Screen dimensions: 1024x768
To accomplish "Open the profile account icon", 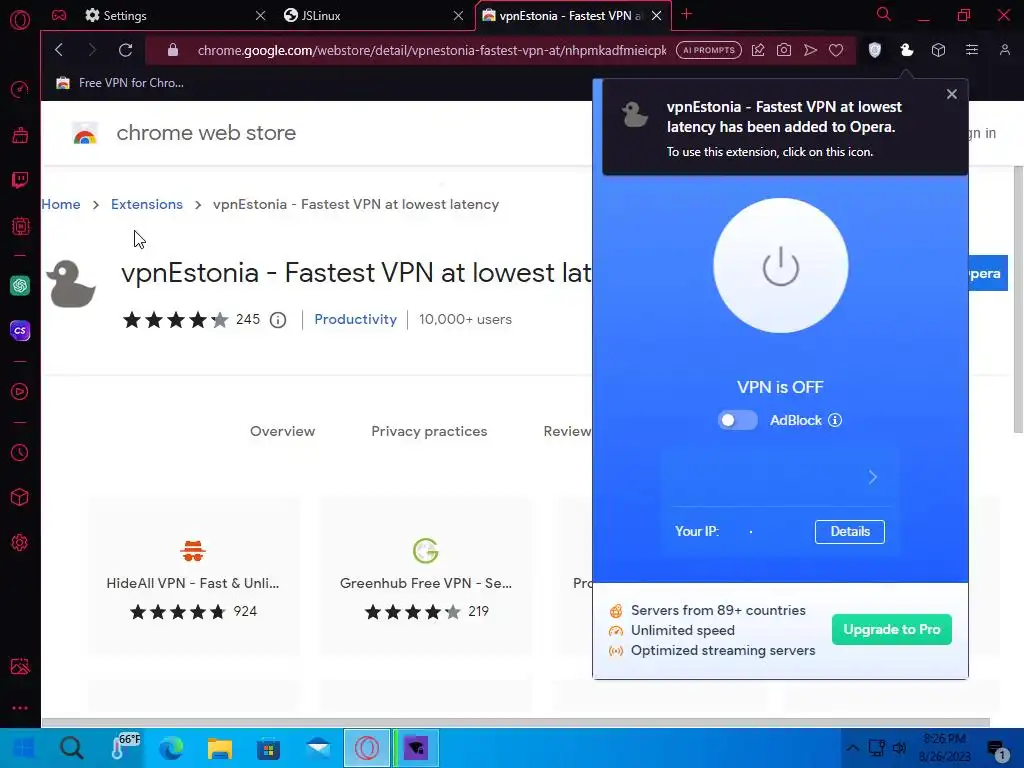I will [1004, 50].
